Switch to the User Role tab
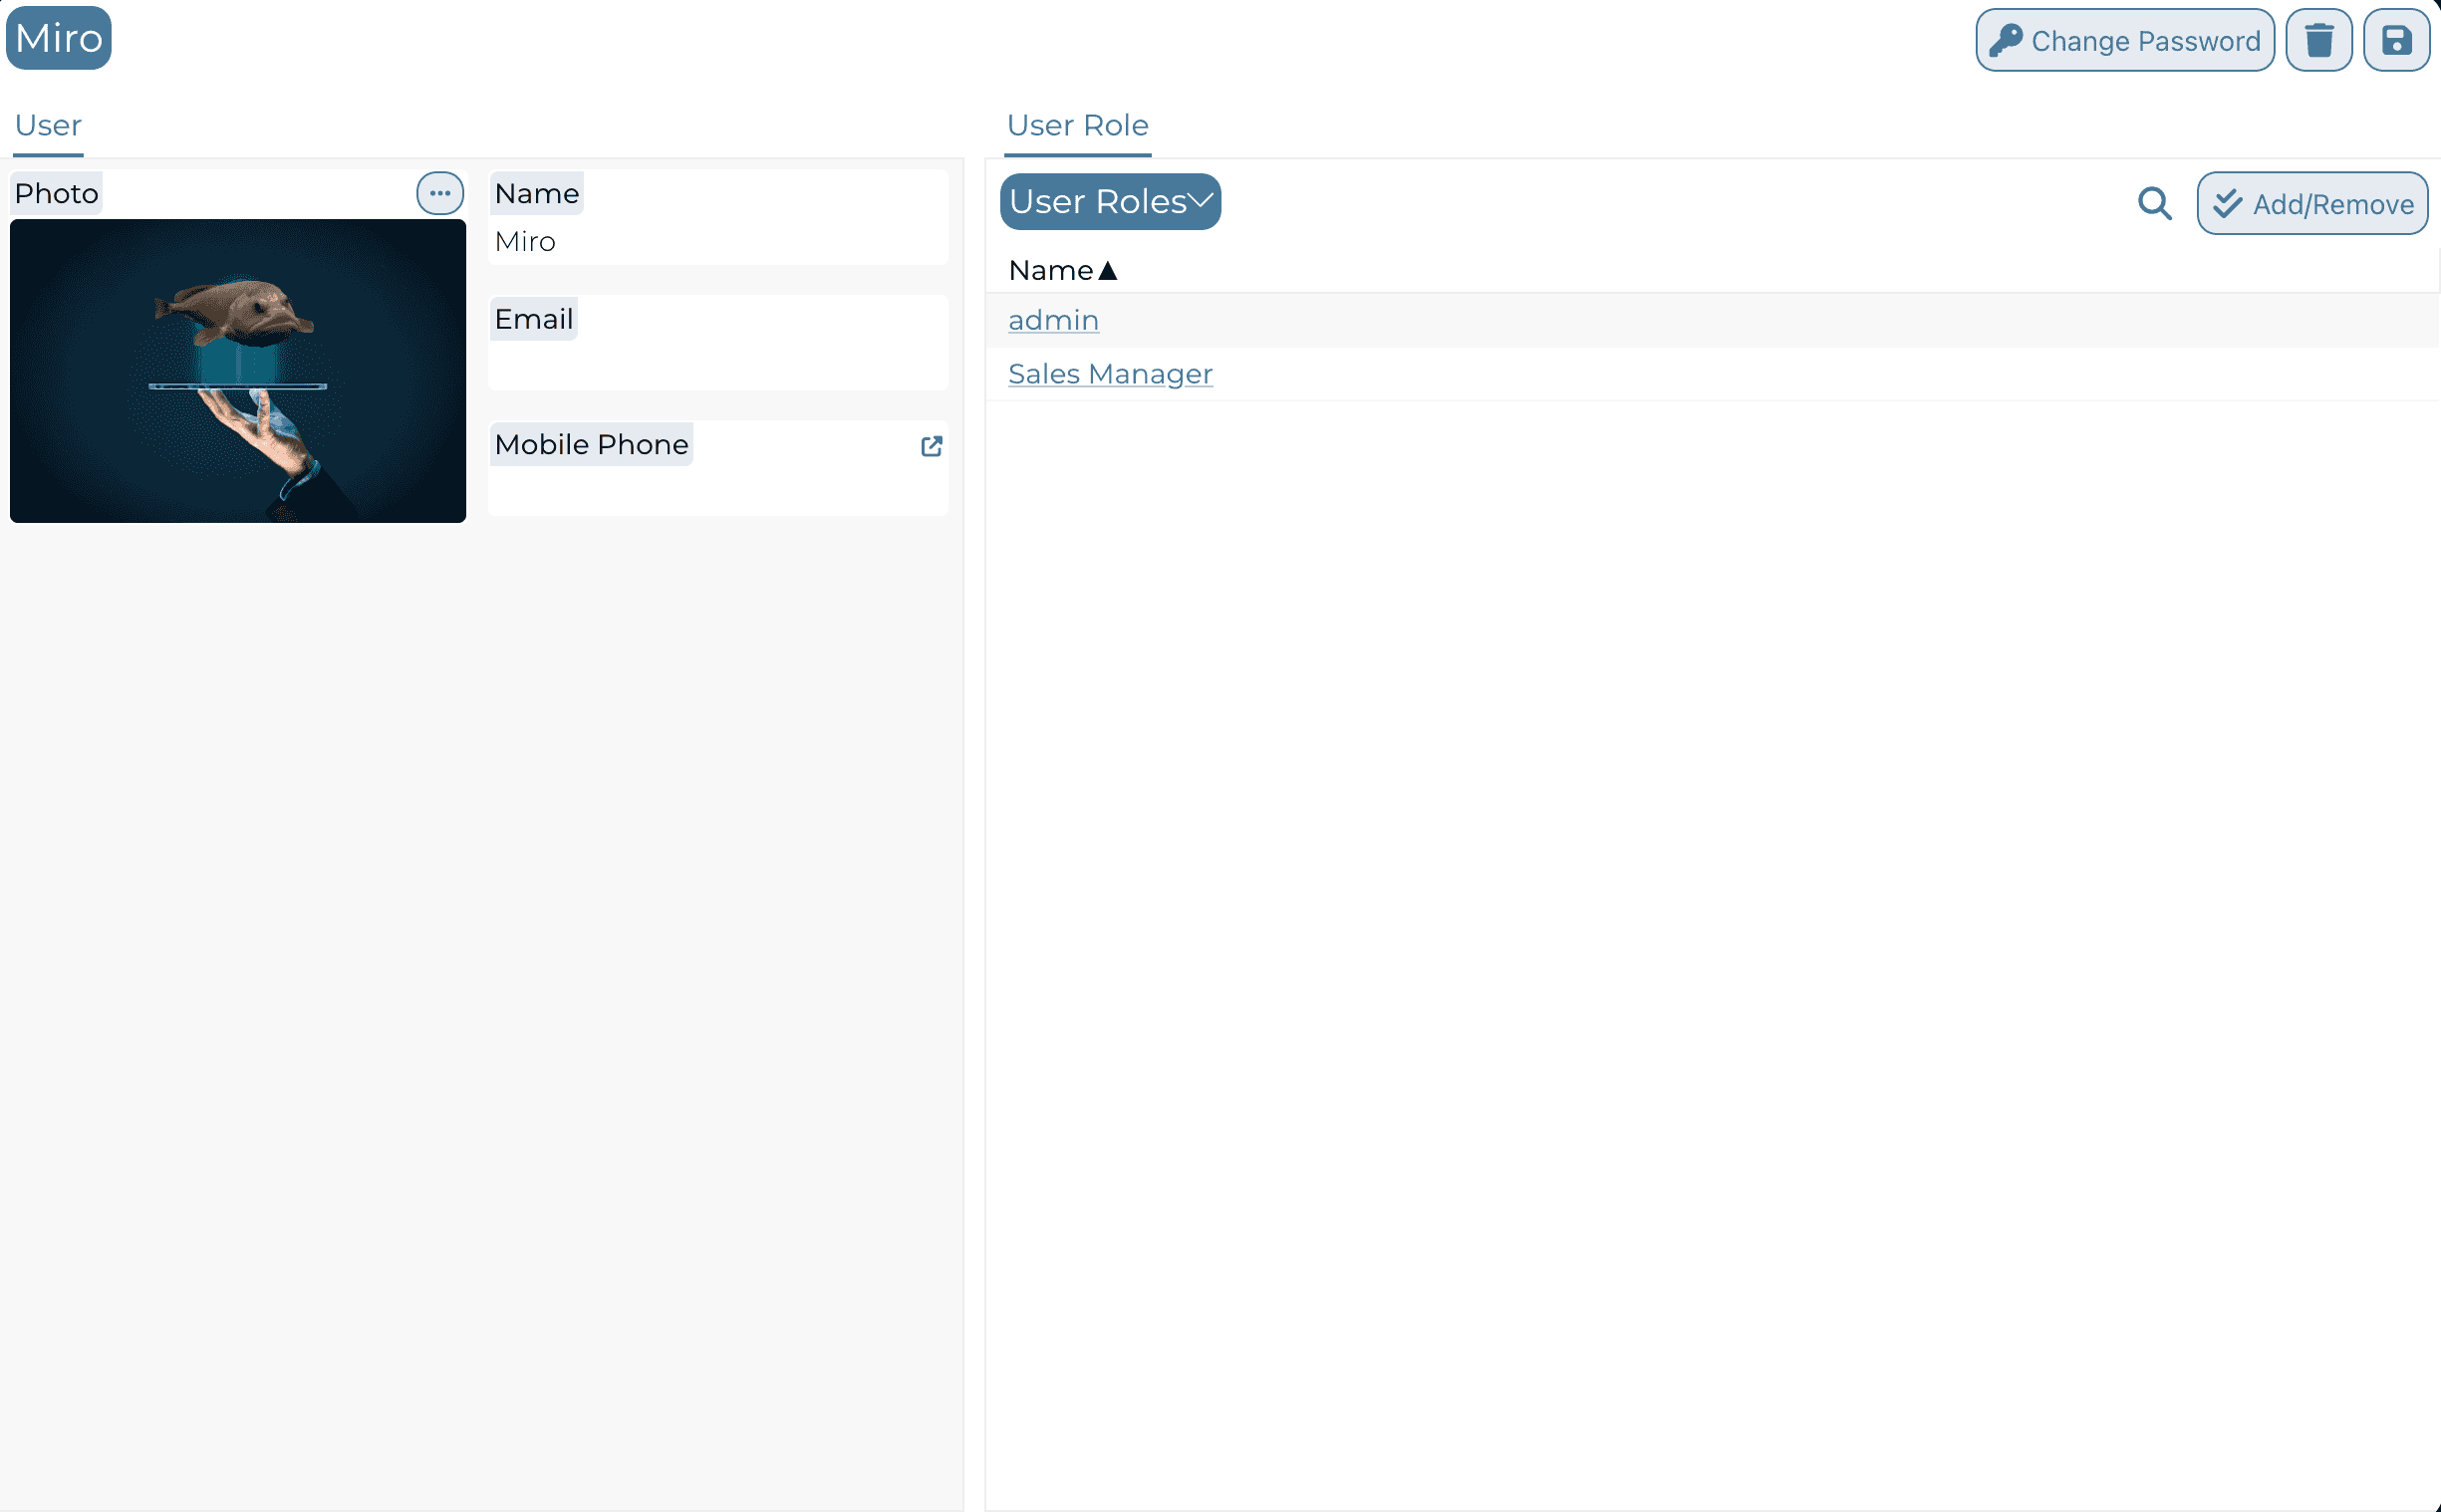Screen dimensions: 2441x1512 pyautogui.click(x=1077, y=126)
